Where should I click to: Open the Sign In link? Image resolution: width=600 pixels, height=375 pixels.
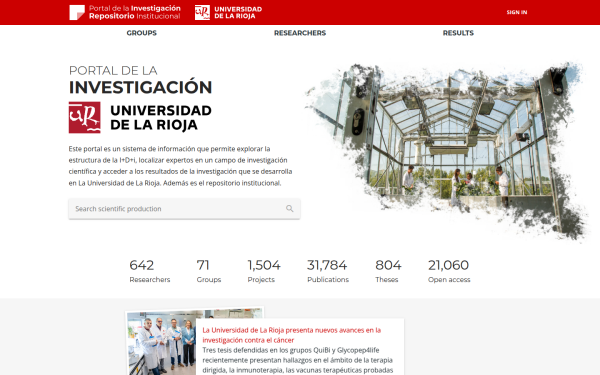pyautogui.click(x=517, y=12)
